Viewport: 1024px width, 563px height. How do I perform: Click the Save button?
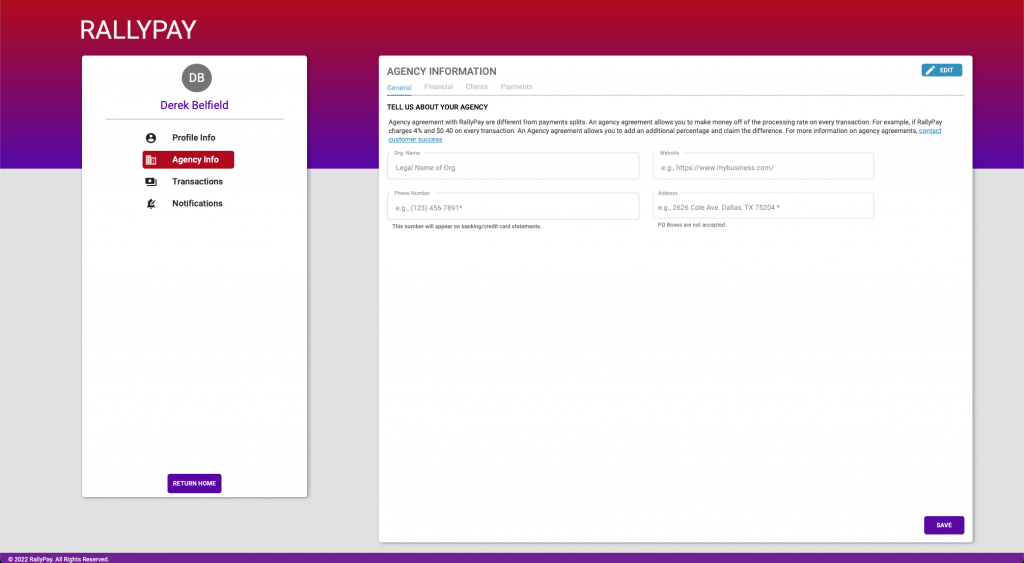944,525
